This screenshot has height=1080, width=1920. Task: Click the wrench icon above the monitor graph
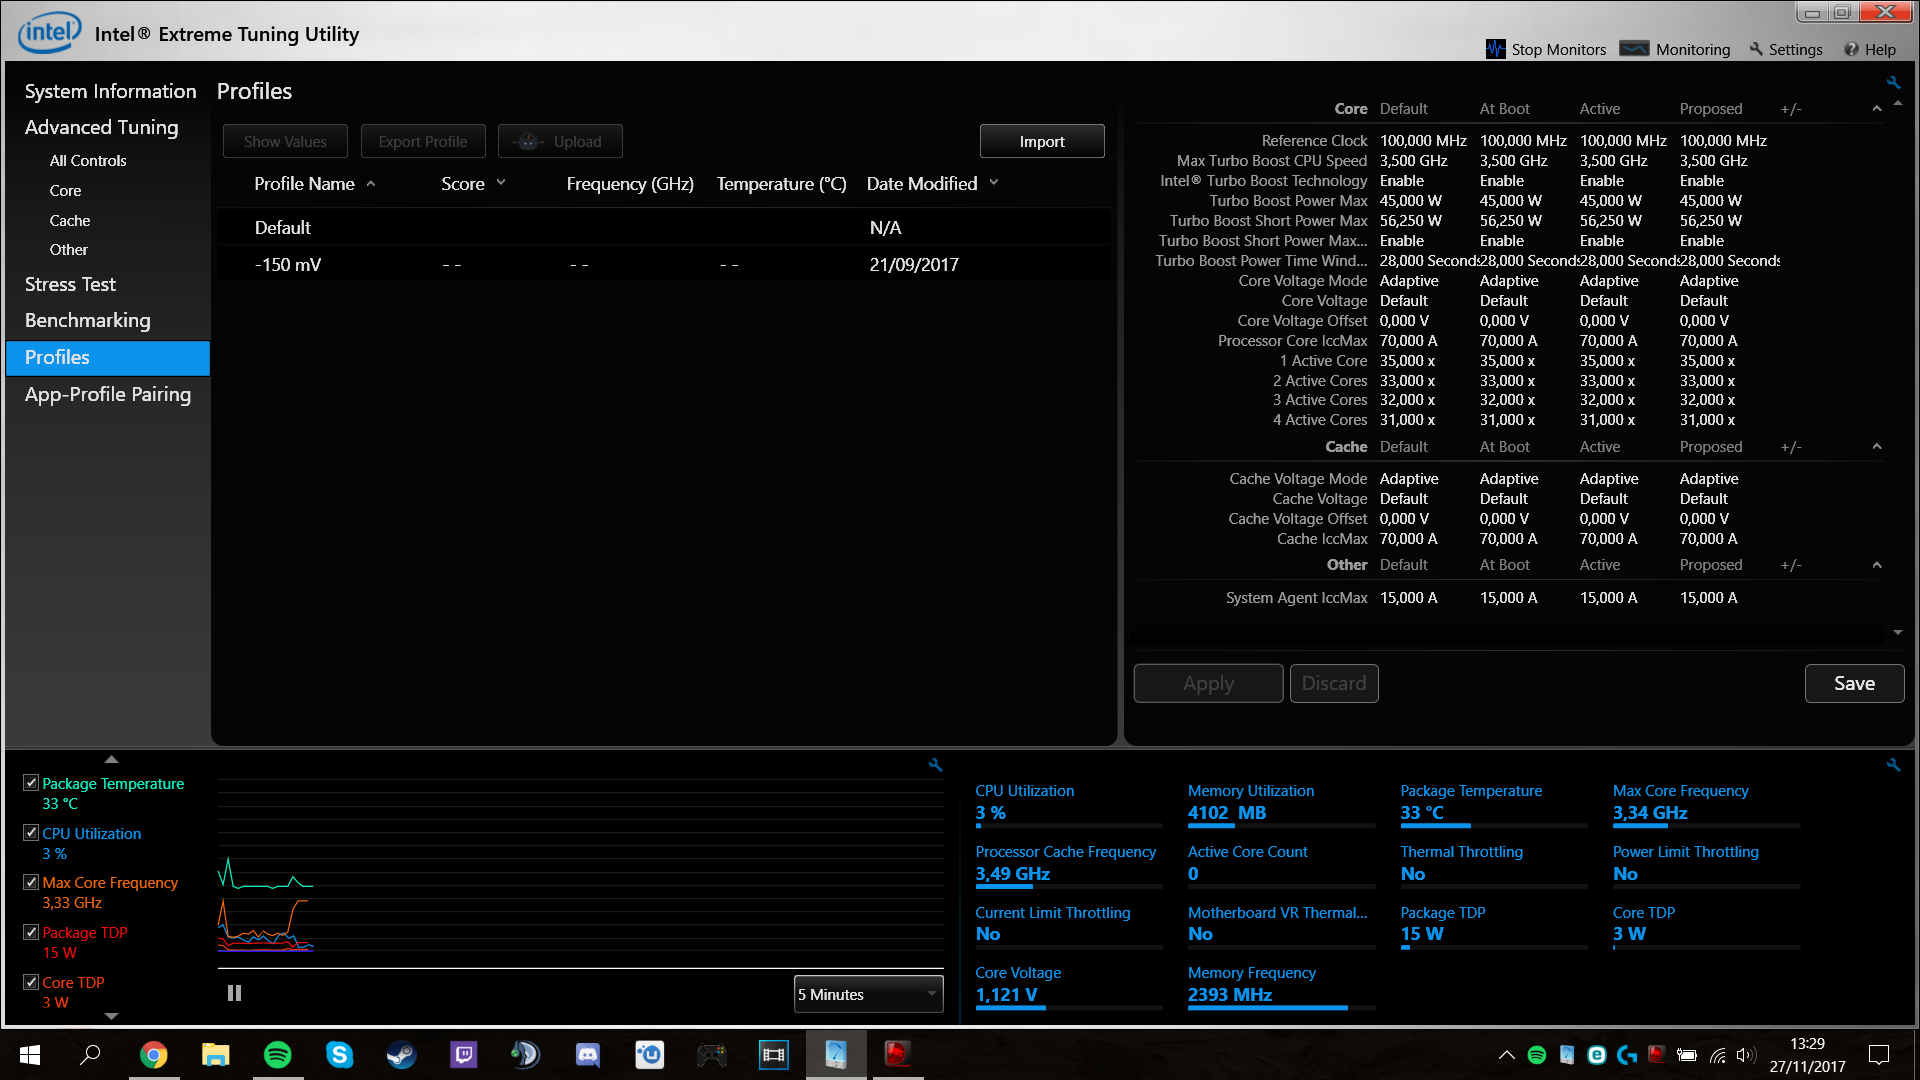click(x=936, y=764)
